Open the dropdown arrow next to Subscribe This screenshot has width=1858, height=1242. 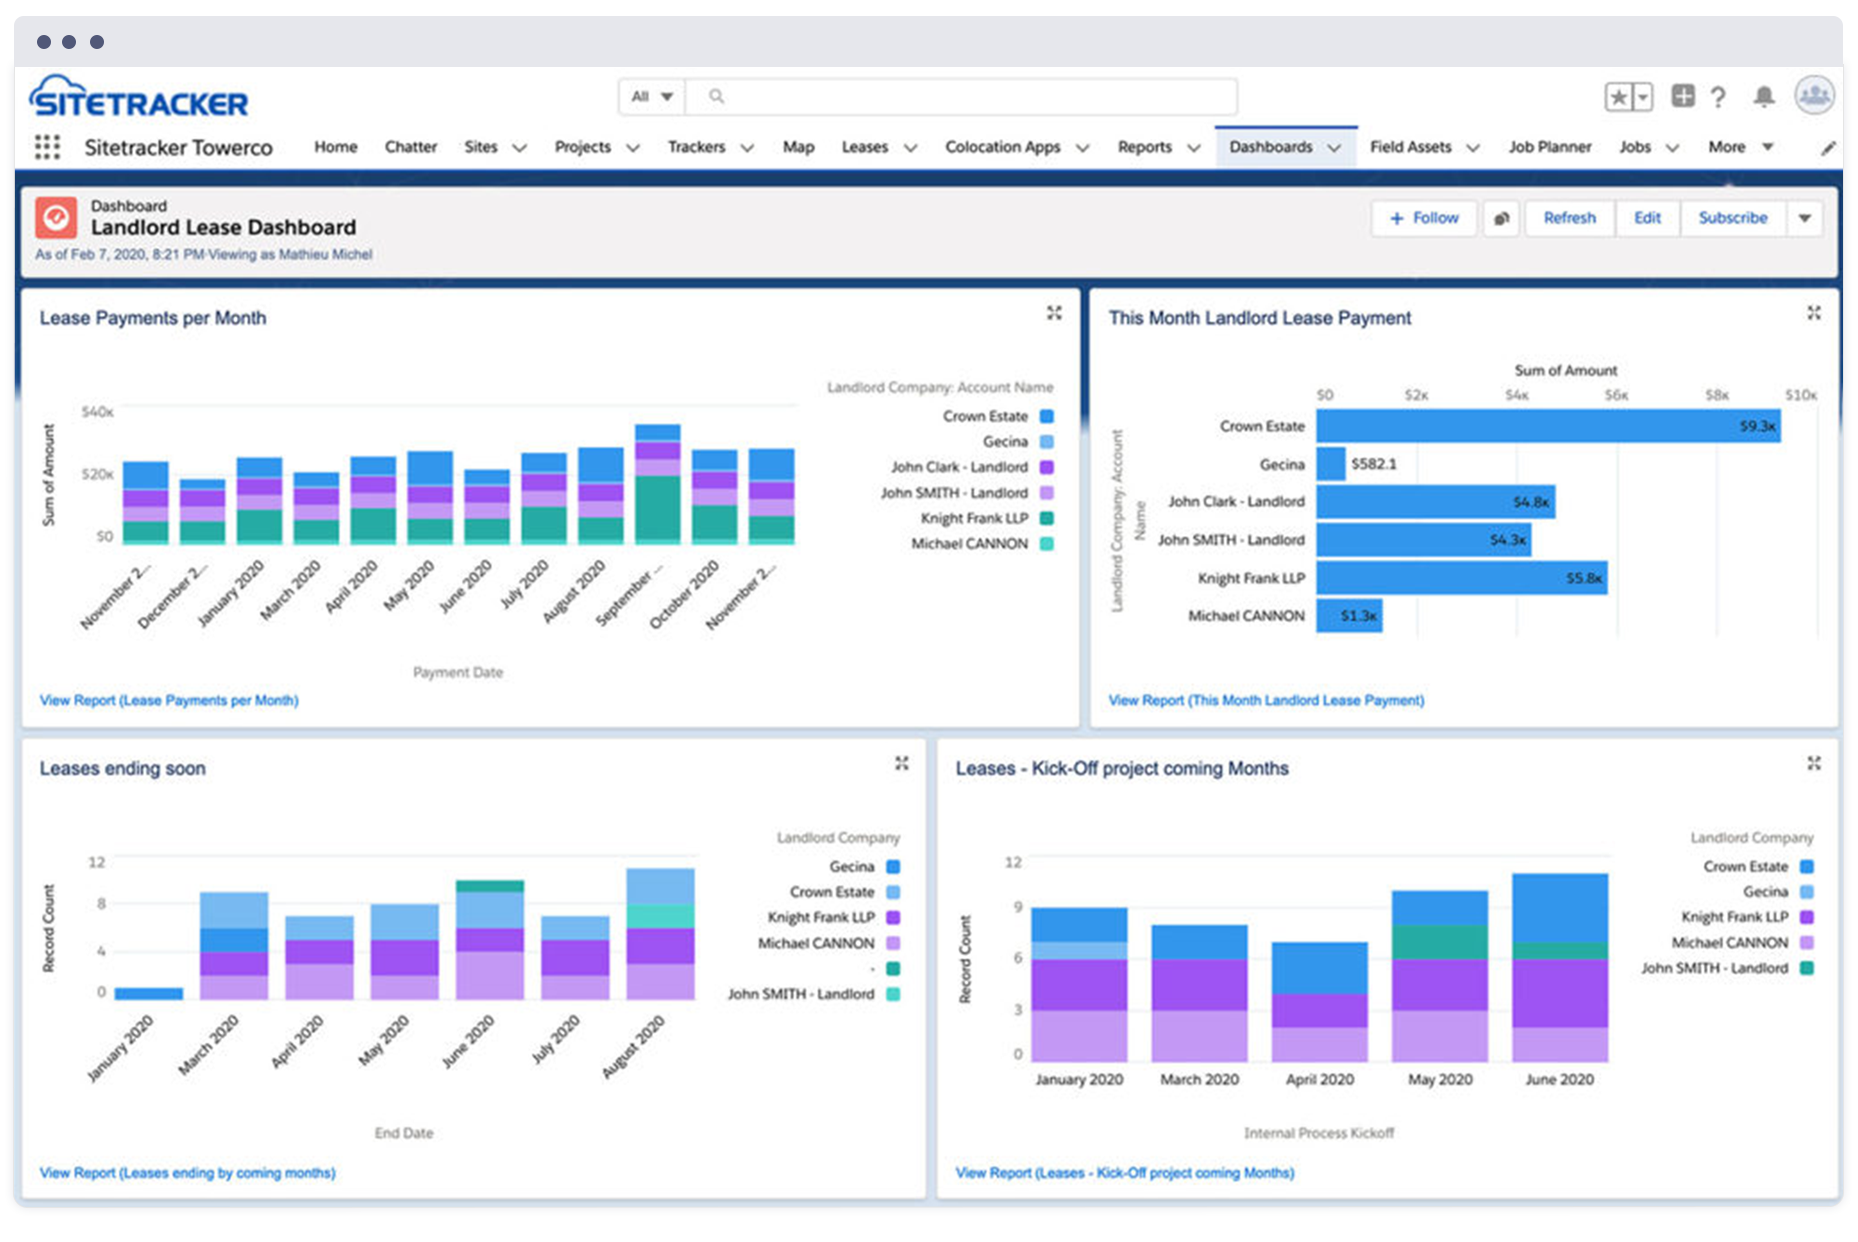1805,218
